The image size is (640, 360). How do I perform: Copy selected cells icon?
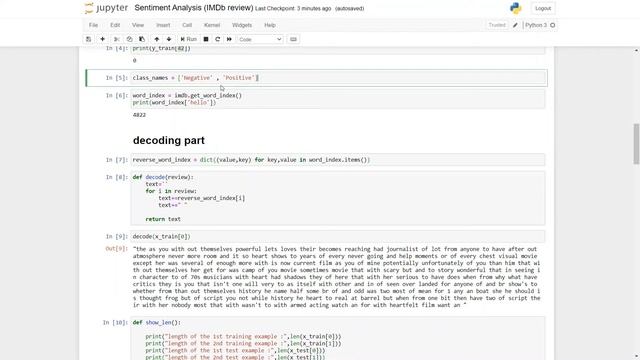tap(129, 39)
